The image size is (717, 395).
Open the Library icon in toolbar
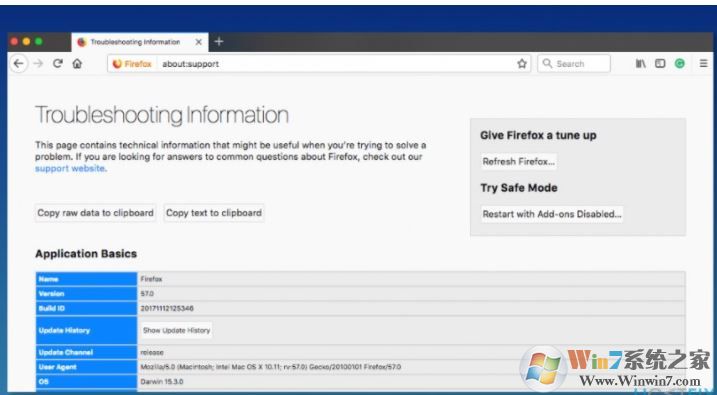coord(640,64)
